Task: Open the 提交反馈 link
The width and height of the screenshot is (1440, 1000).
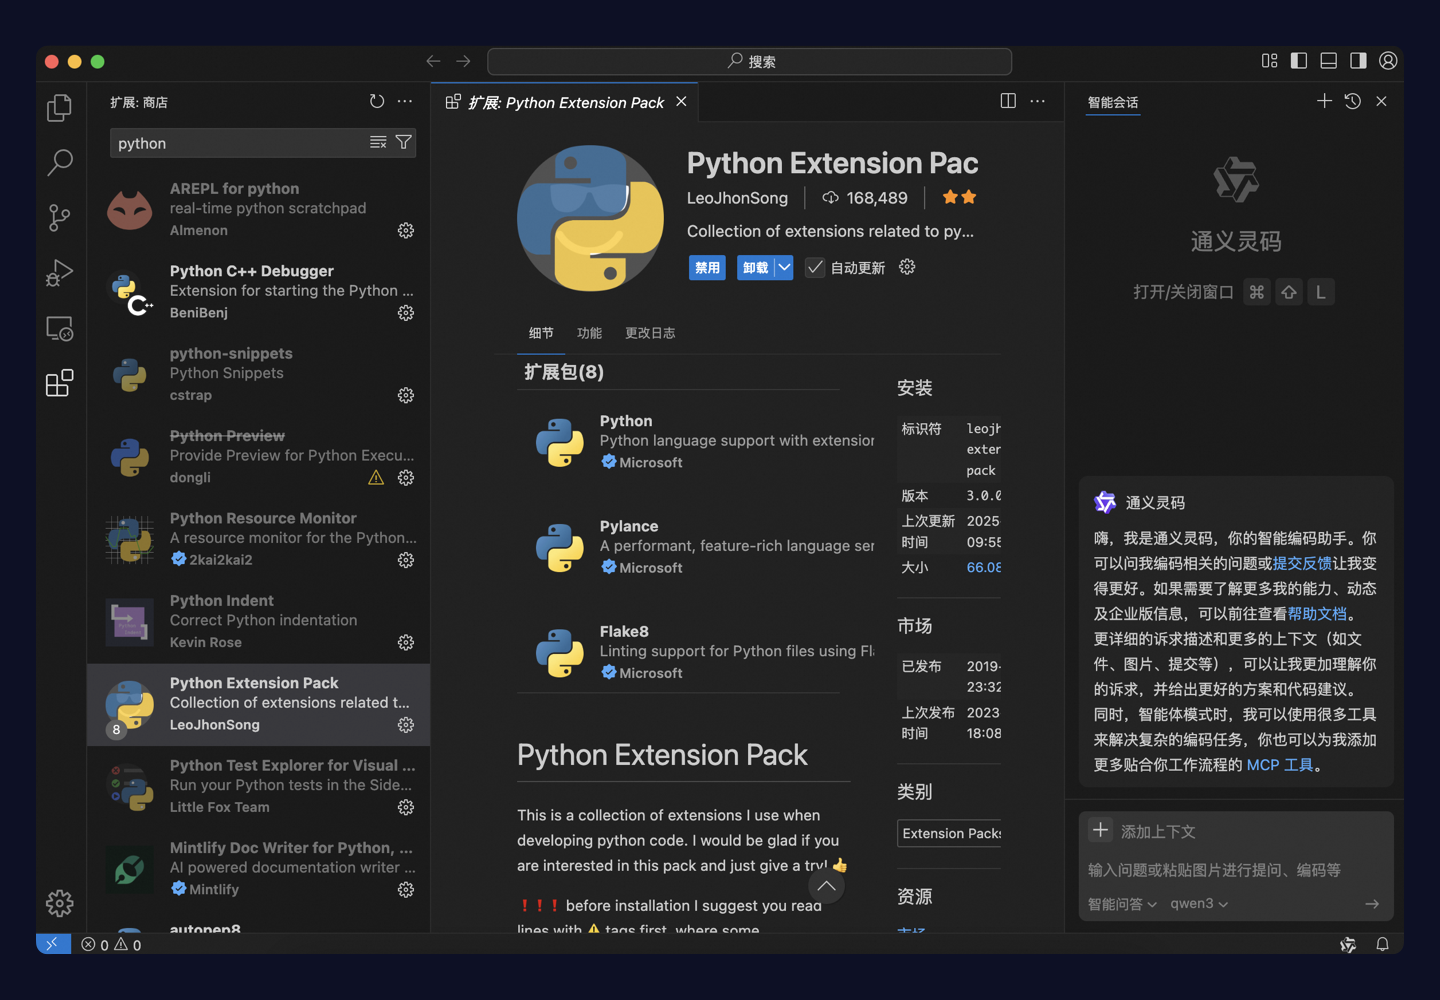Action: point(1302,563)
